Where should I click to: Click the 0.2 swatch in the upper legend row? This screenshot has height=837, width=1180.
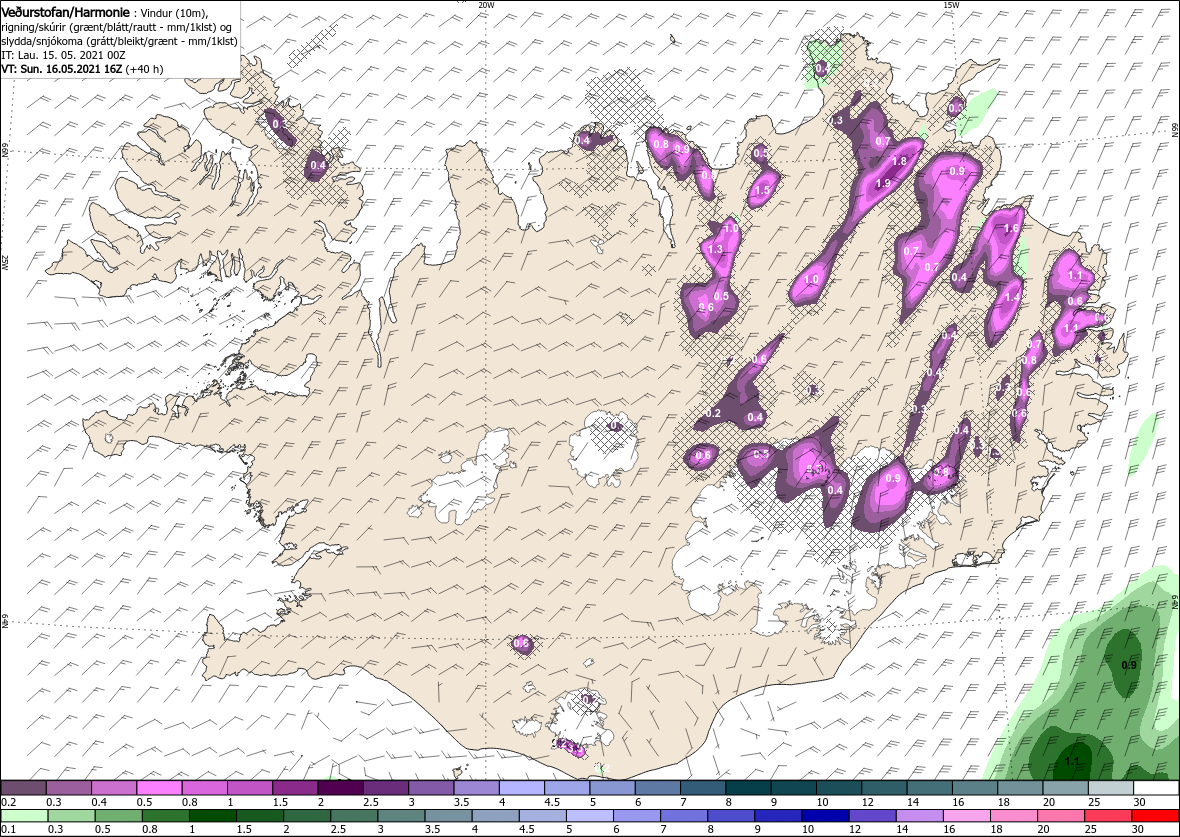click(23, 788)
